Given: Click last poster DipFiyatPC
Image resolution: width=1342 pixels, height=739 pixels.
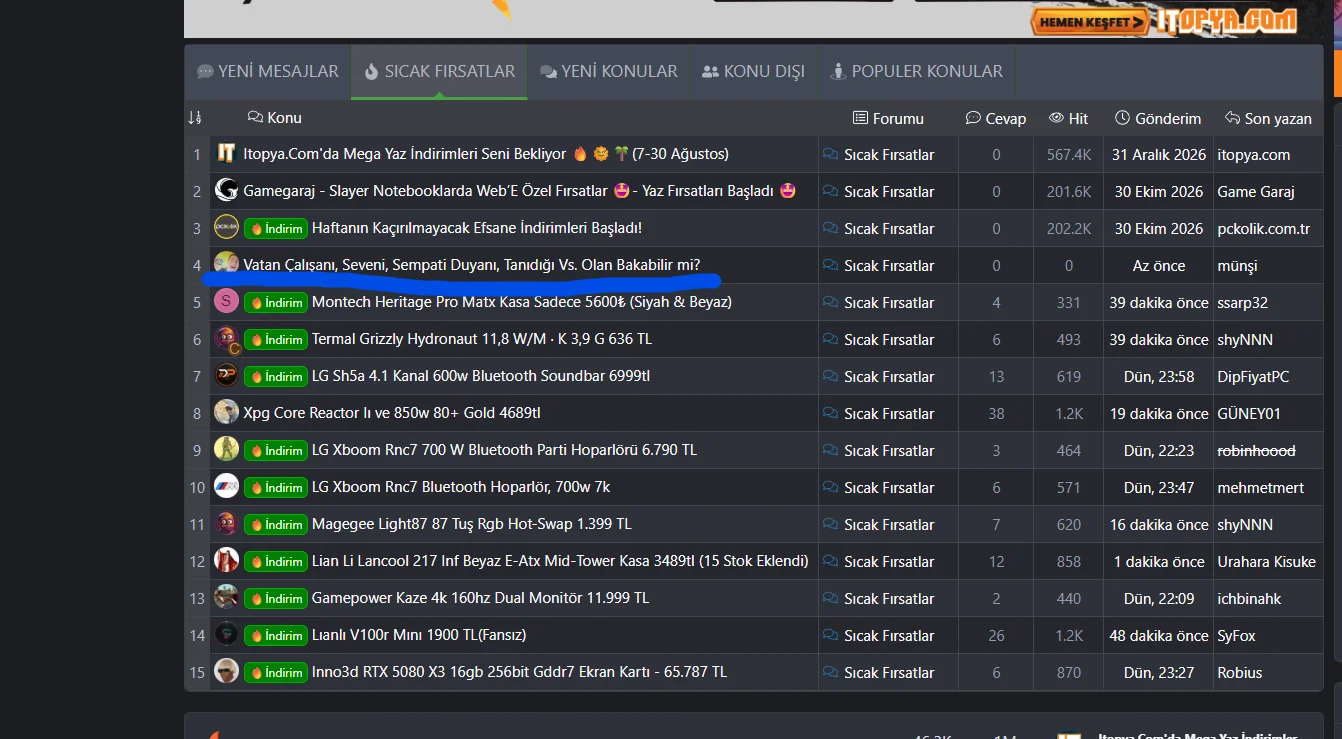Looking at the screenshot, I should click(1253, 377).
